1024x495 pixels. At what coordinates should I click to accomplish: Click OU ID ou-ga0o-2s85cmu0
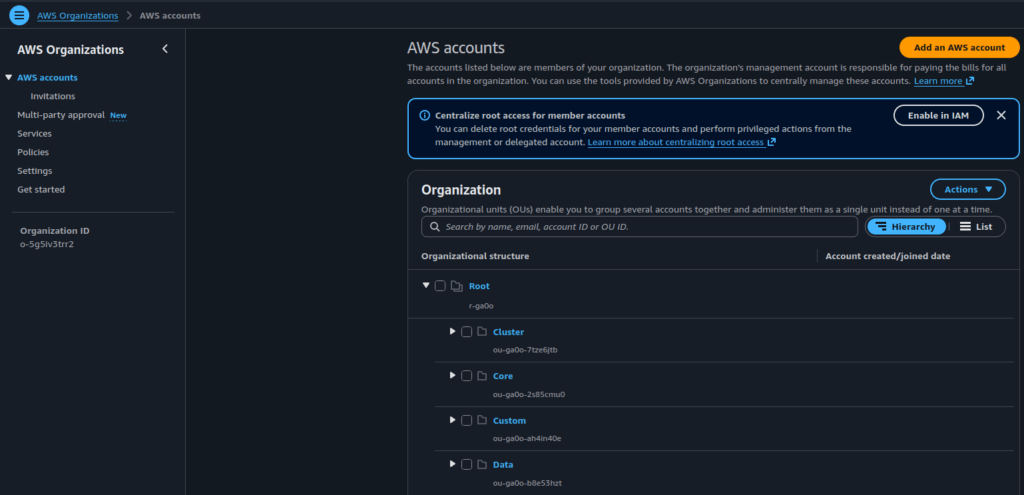(x=529, y=394)
